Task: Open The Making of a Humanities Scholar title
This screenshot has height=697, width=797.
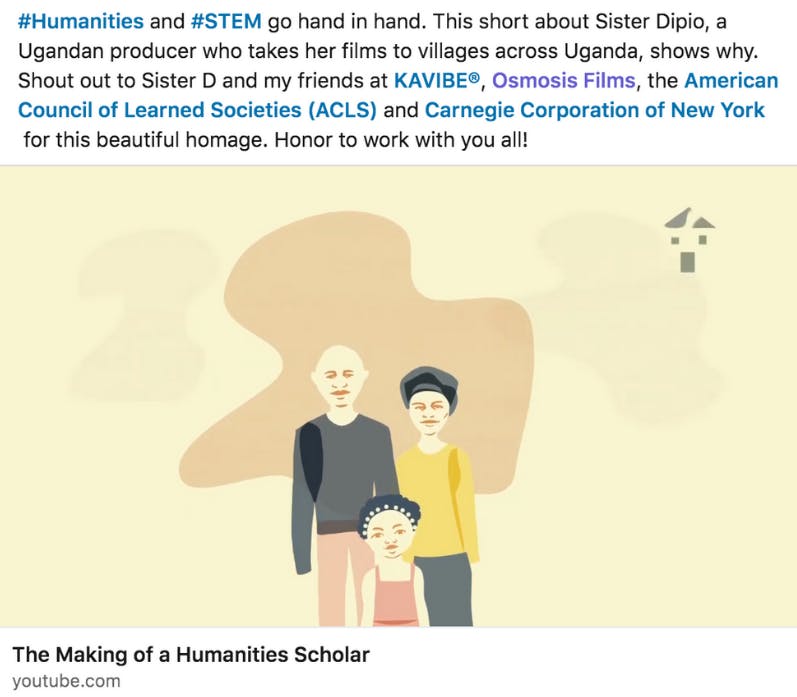Action: point(191,654)
